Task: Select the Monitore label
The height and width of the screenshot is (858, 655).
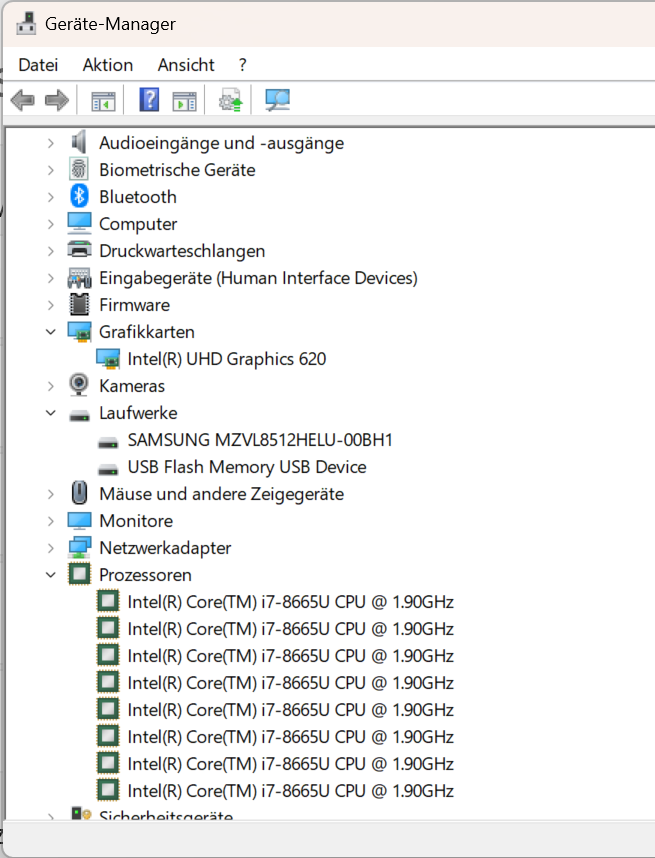Action: click(x=136, y=521)
